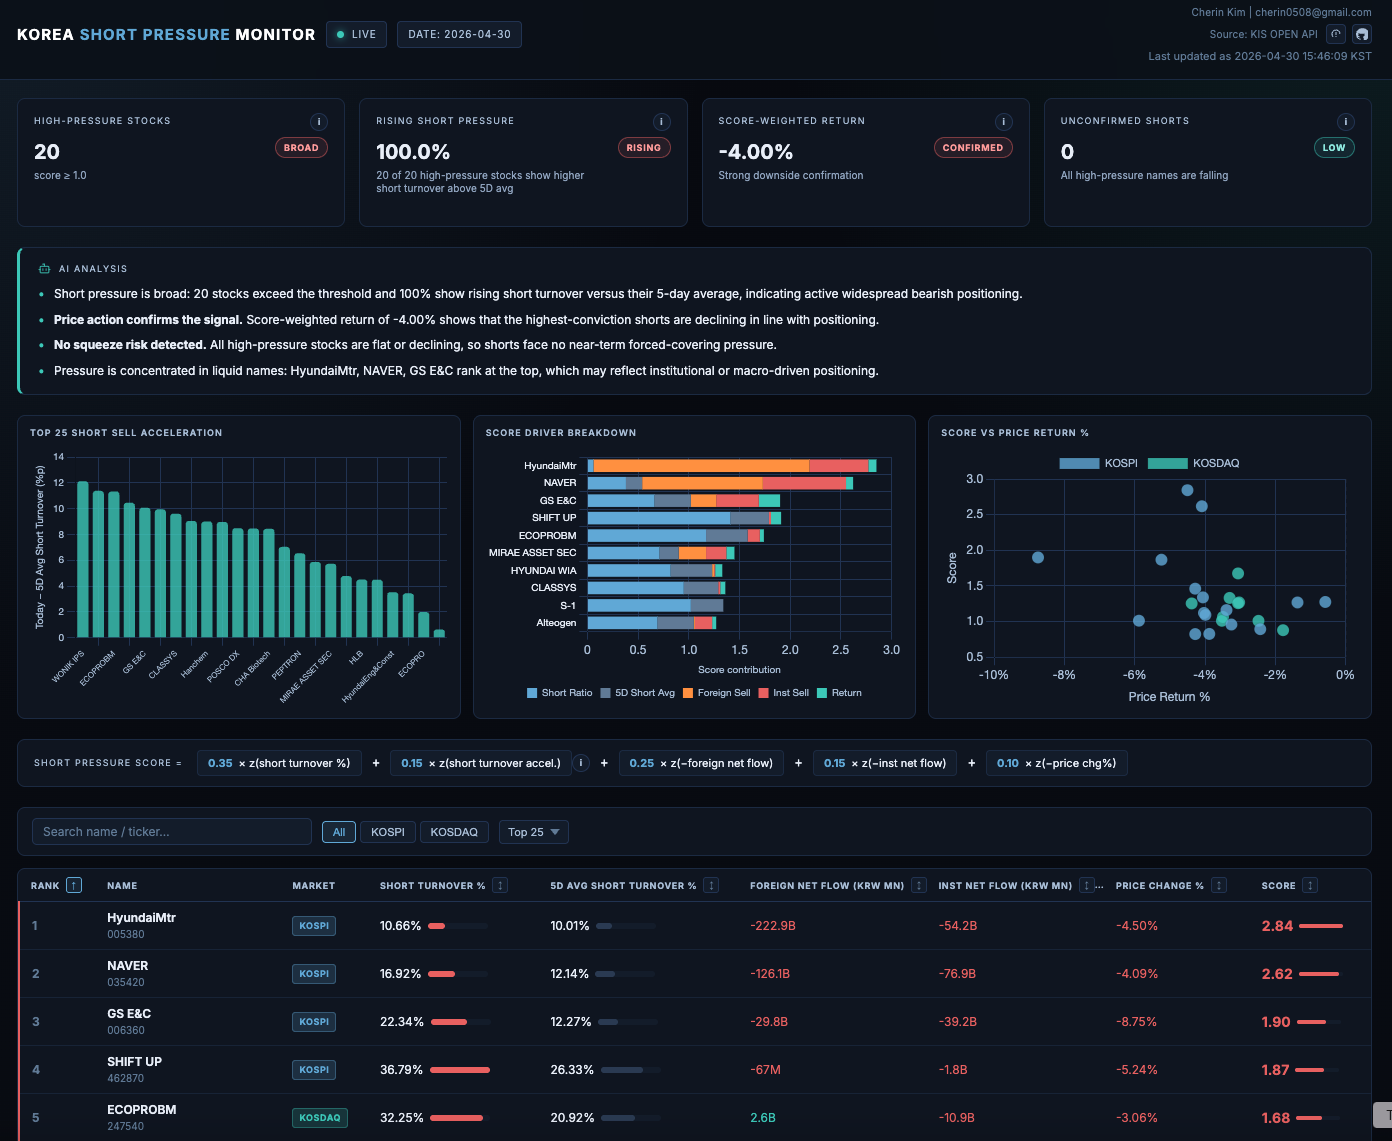Image resolution: width=1392 pixels, height=1141 pixels.
Task: Hide the Foreign Sell series via legend
Action: pyautogui.click(x=717, y=693)
